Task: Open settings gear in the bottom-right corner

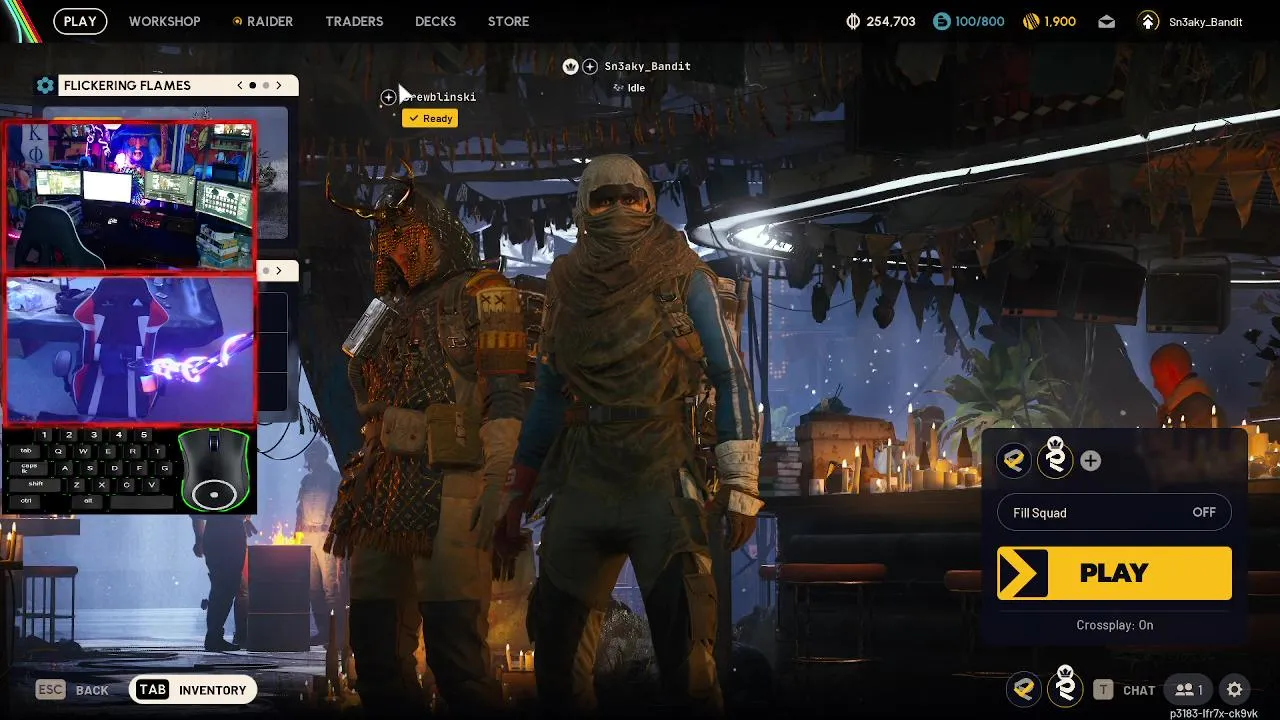Action: pos(1235,689)
